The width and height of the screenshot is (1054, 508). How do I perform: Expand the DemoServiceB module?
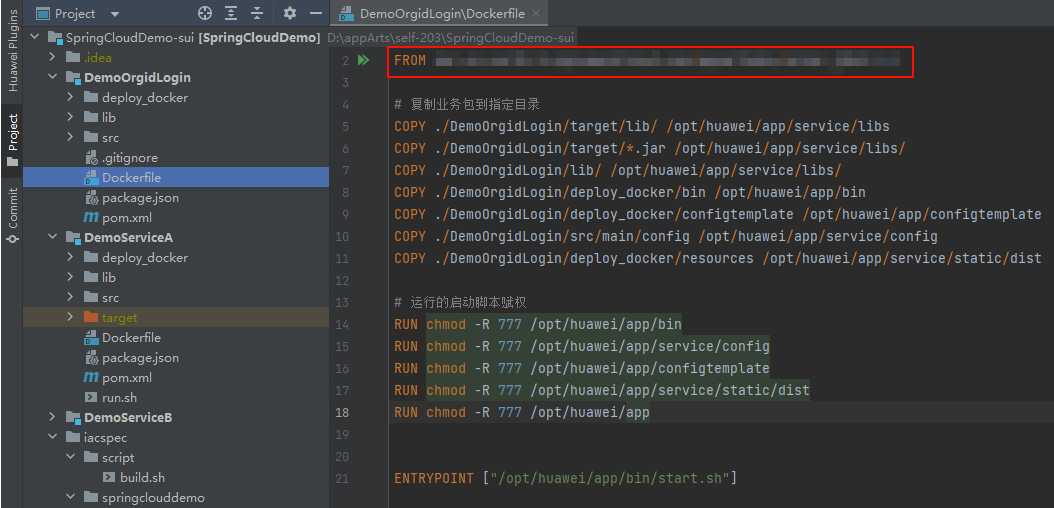(x=53, y=417)
